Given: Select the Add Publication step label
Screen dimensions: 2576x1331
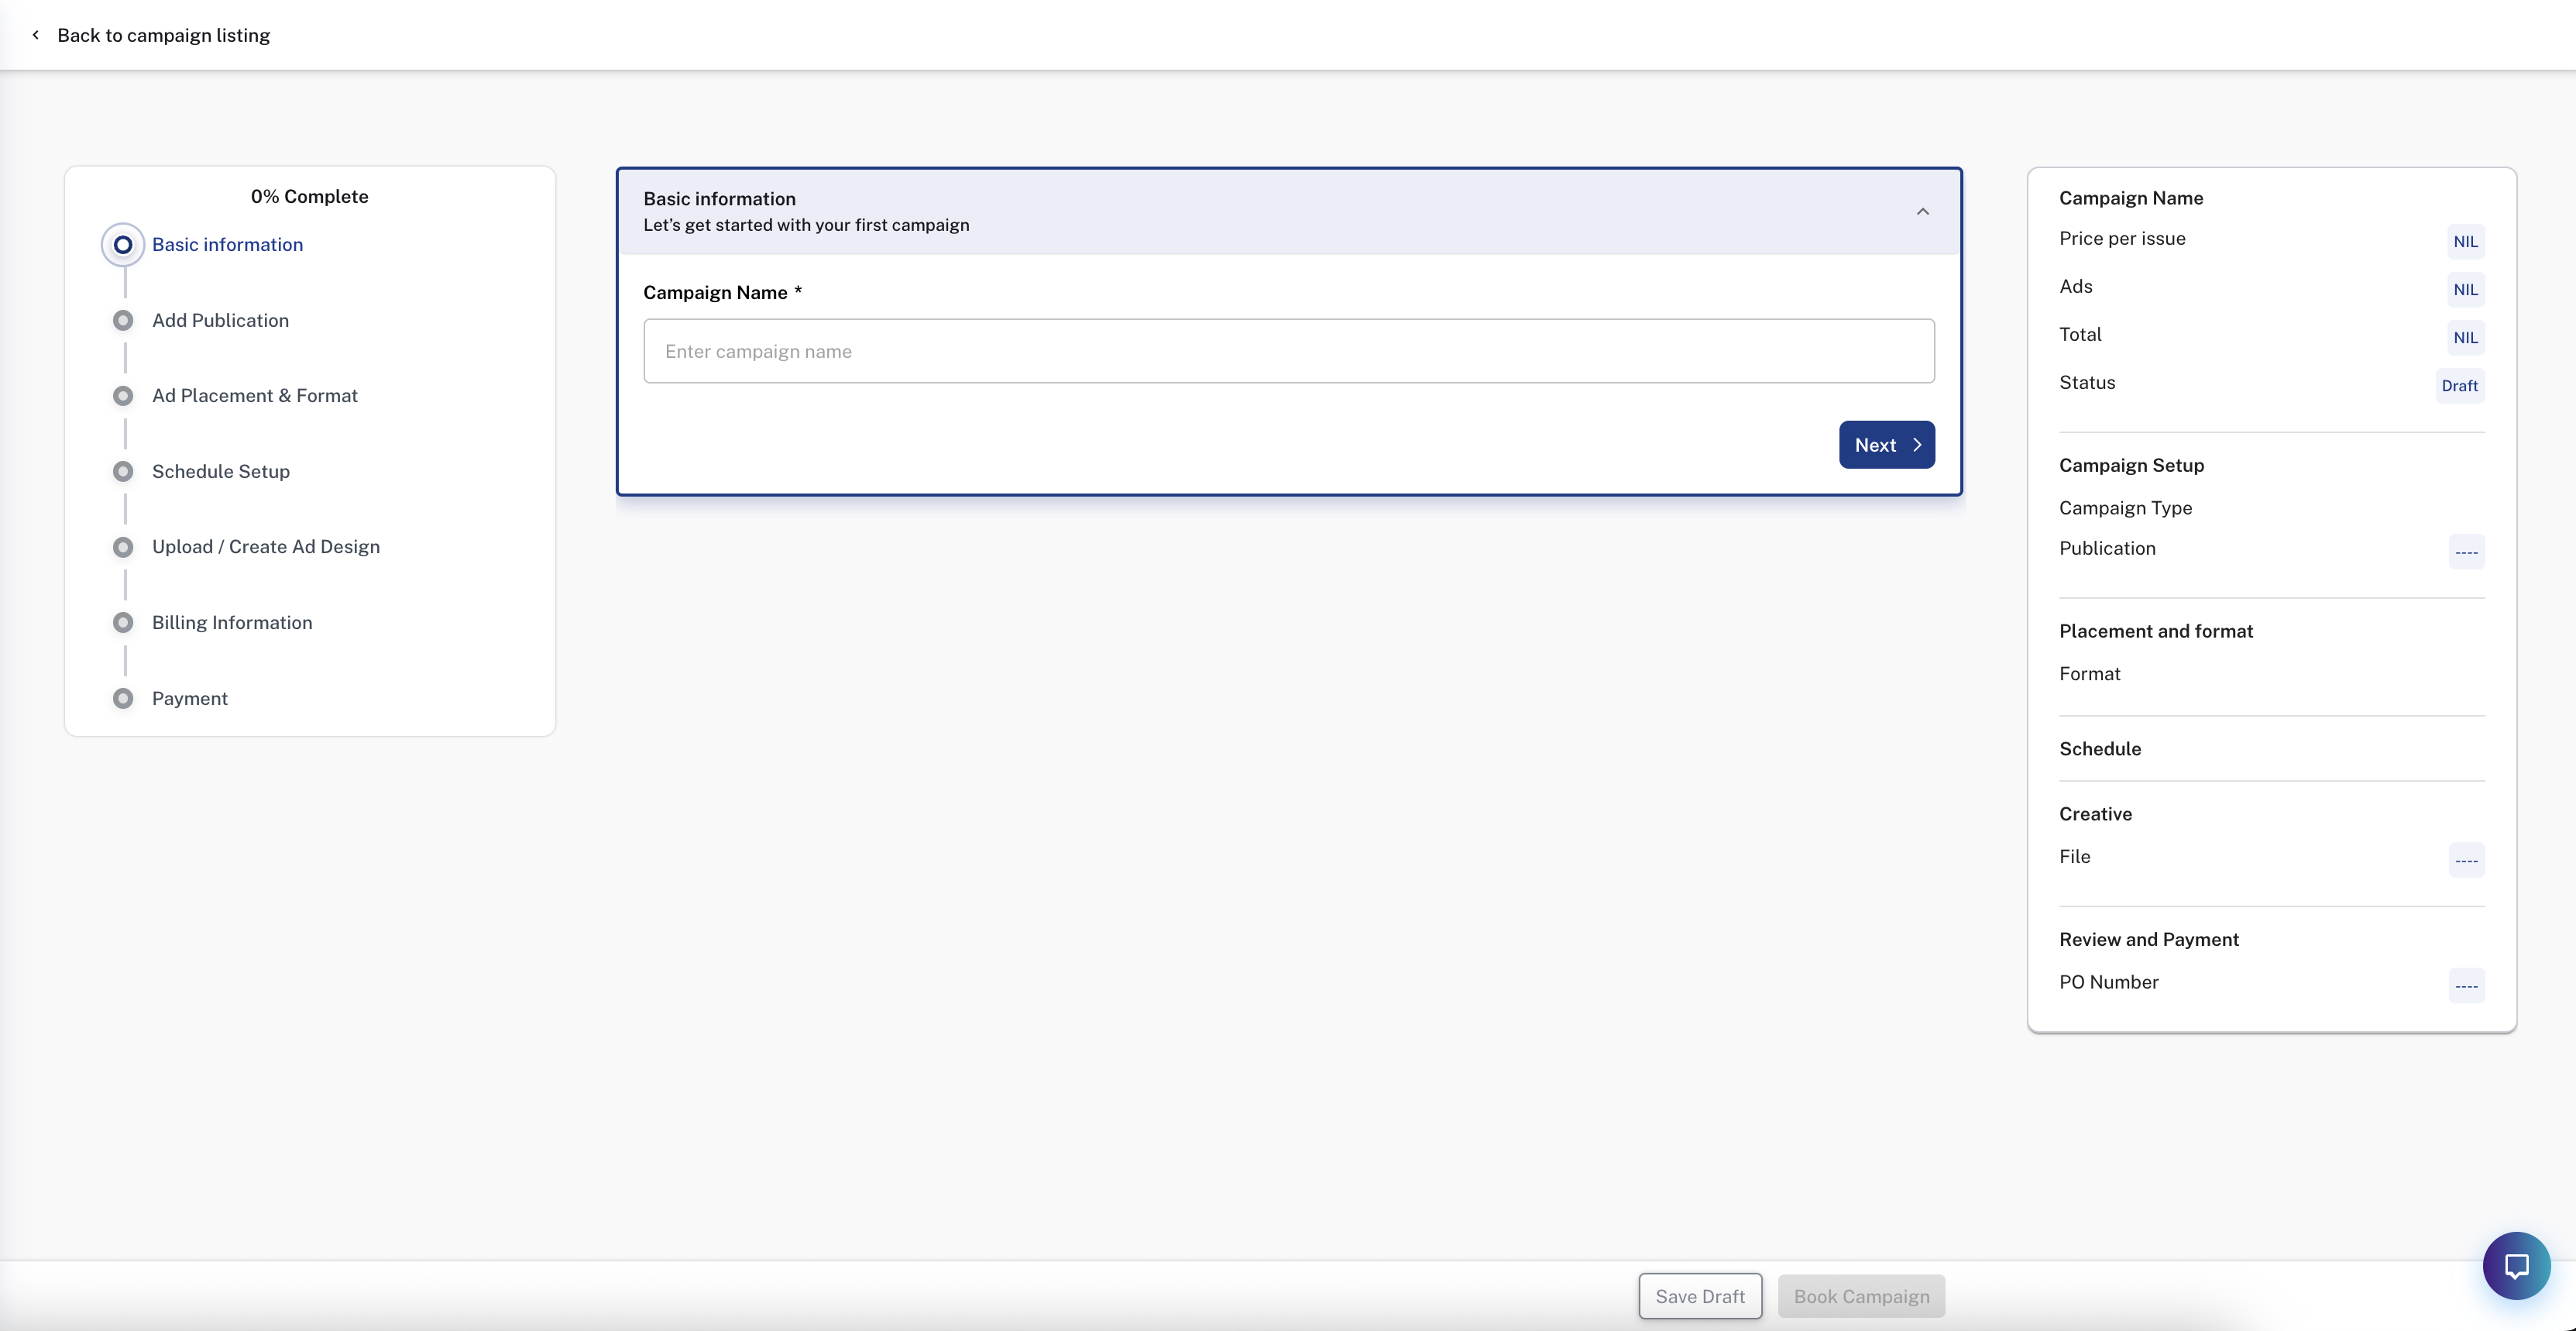Looking at the screenshot, I should tap(220, 321).
